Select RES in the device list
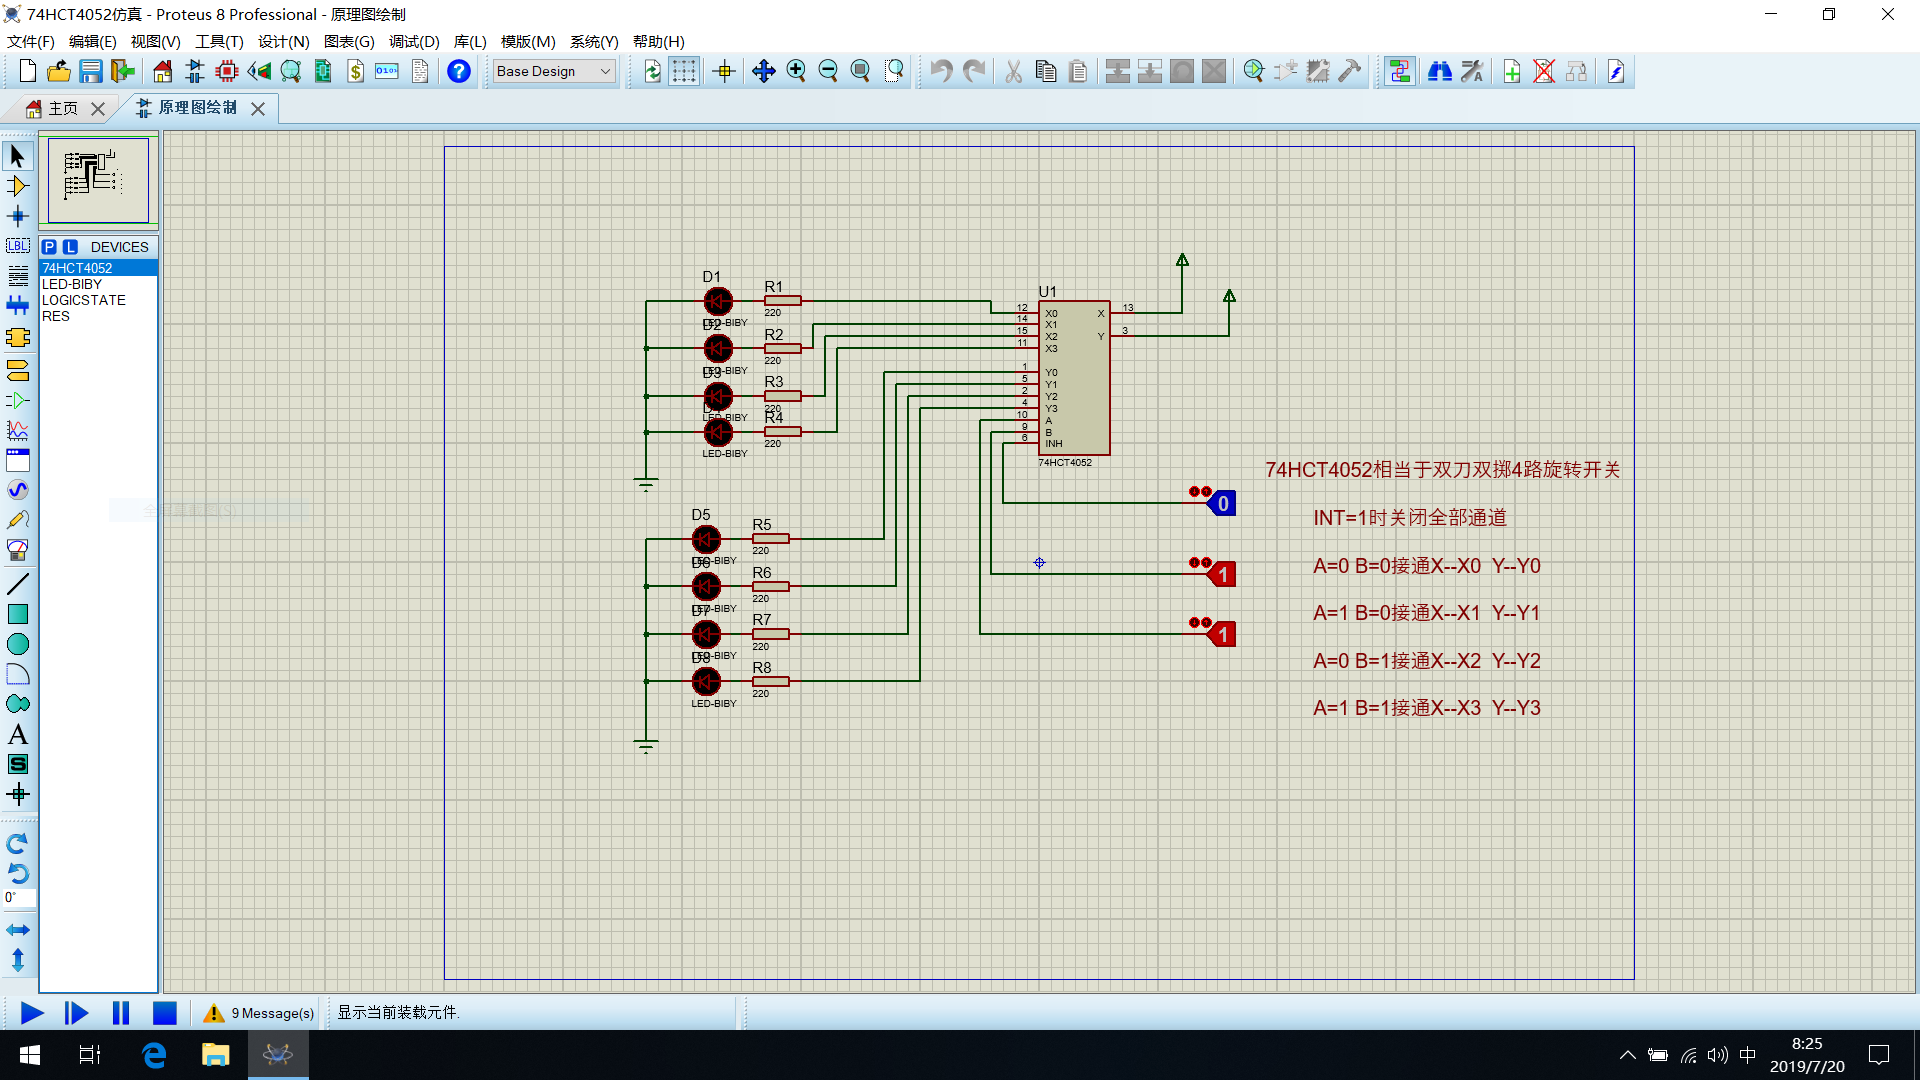The image size is (1920, 1080). pos(98,316)
